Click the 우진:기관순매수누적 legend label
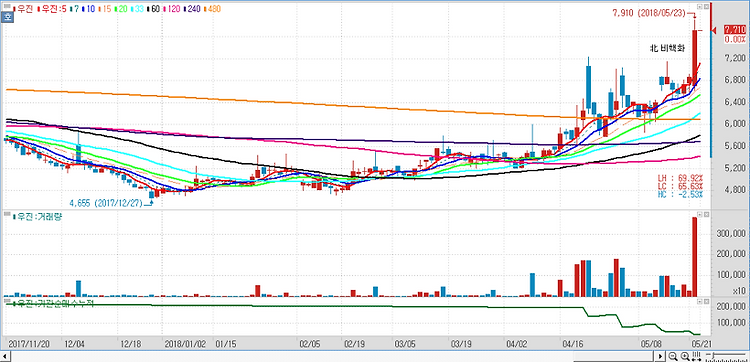 pyautogui.click(x=55, y=304)
